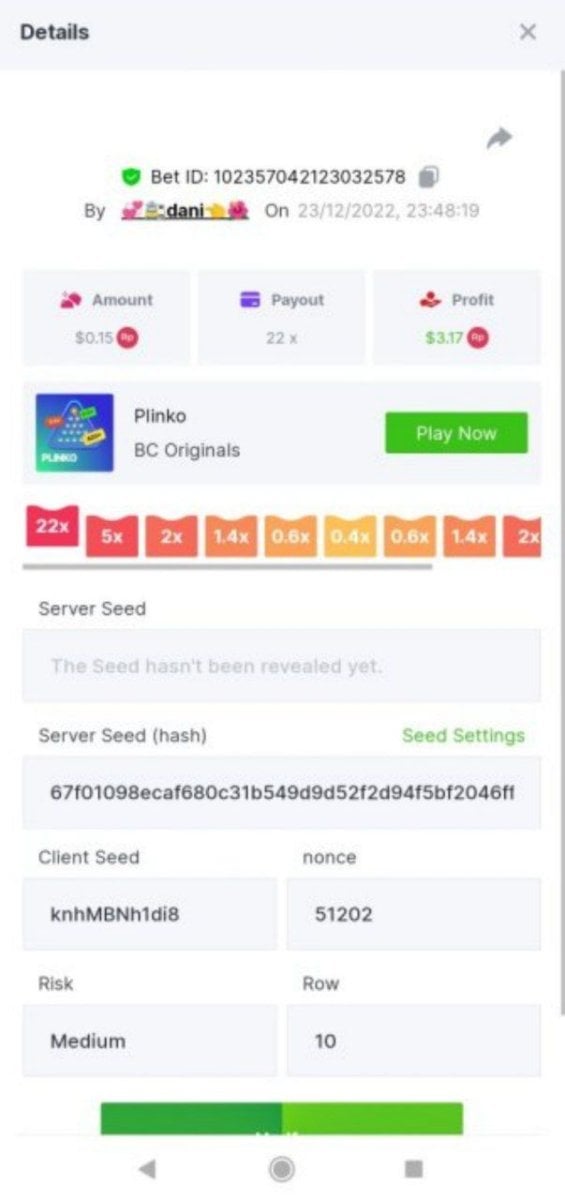The image size is (565, 1200).
Task: Tap the Android home circle button
Action: (282, 1168)
